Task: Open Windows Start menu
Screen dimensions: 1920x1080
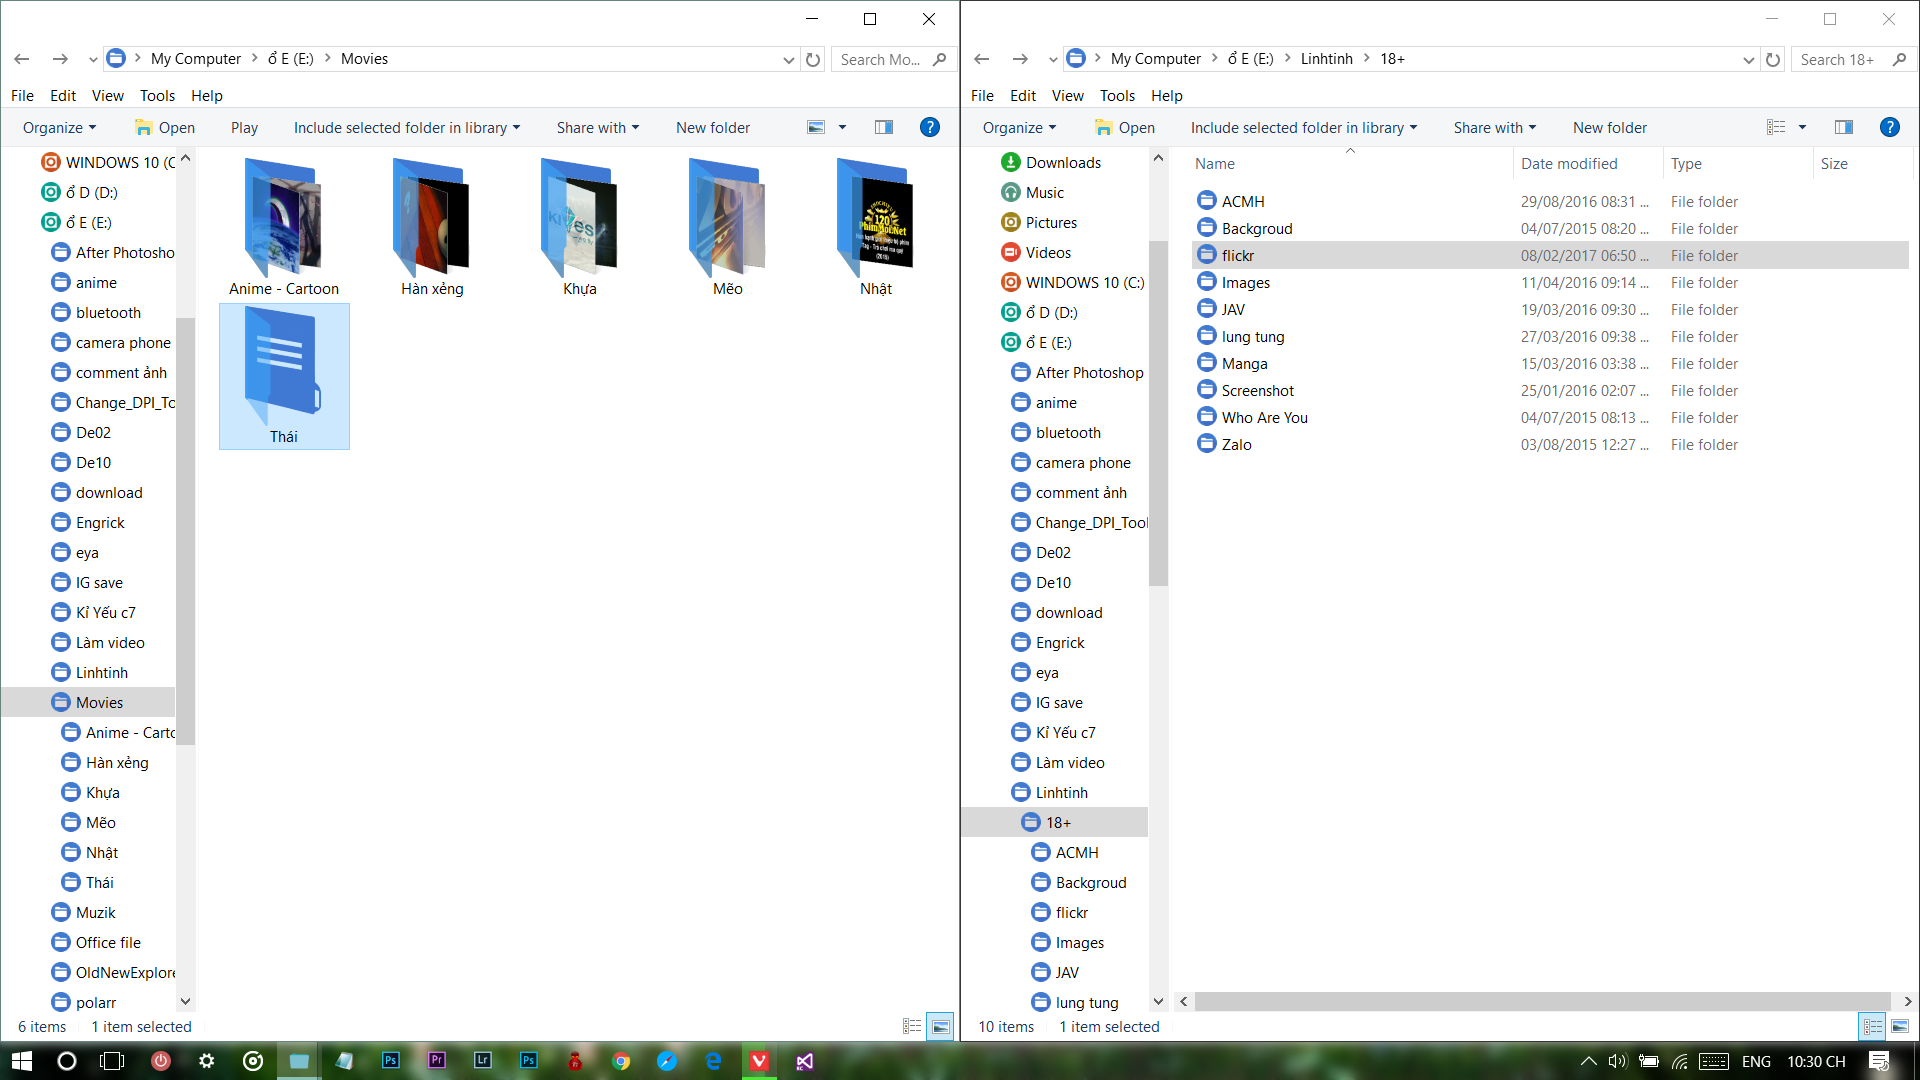Action: click(x=21, y=1061)
